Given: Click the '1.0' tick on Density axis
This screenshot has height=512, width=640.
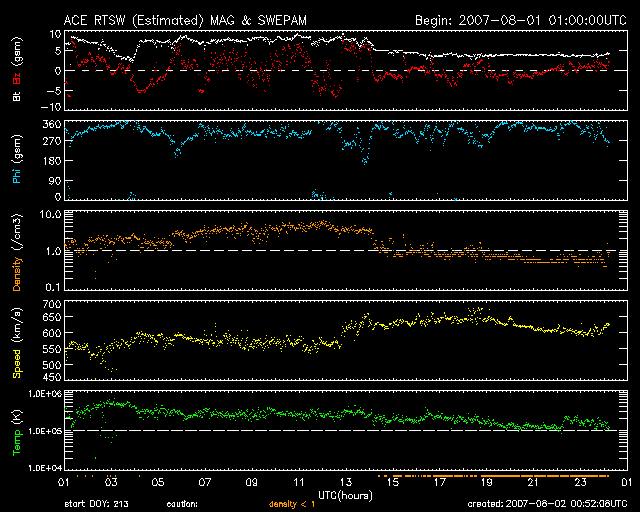Looking at the screenshot, I should coord(53,251).
